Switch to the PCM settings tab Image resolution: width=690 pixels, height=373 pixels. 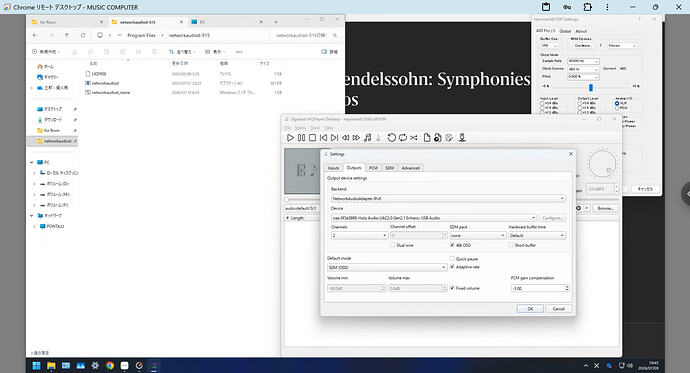[x=373, y=168]
